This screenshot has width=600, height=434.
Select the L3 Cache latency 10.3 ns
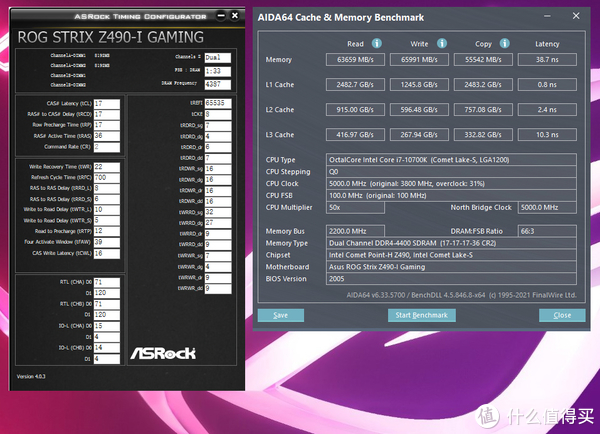547,135
